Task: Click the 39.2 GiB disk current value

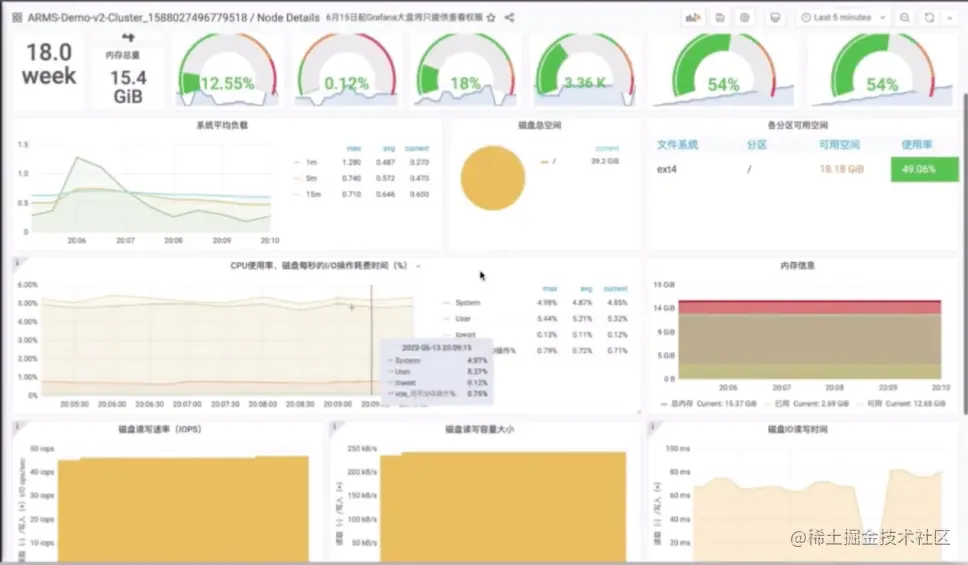Action: 604,161
